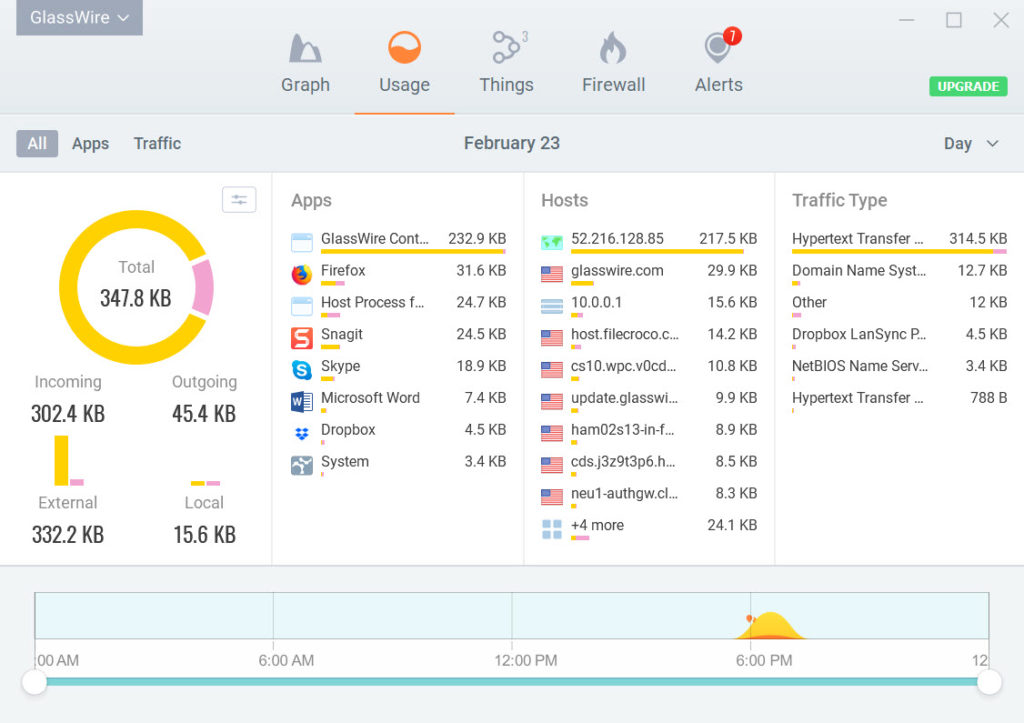Click the Snagit app icon
The width and height of the screenshot is (1024, 723).
tap(302, 338)
